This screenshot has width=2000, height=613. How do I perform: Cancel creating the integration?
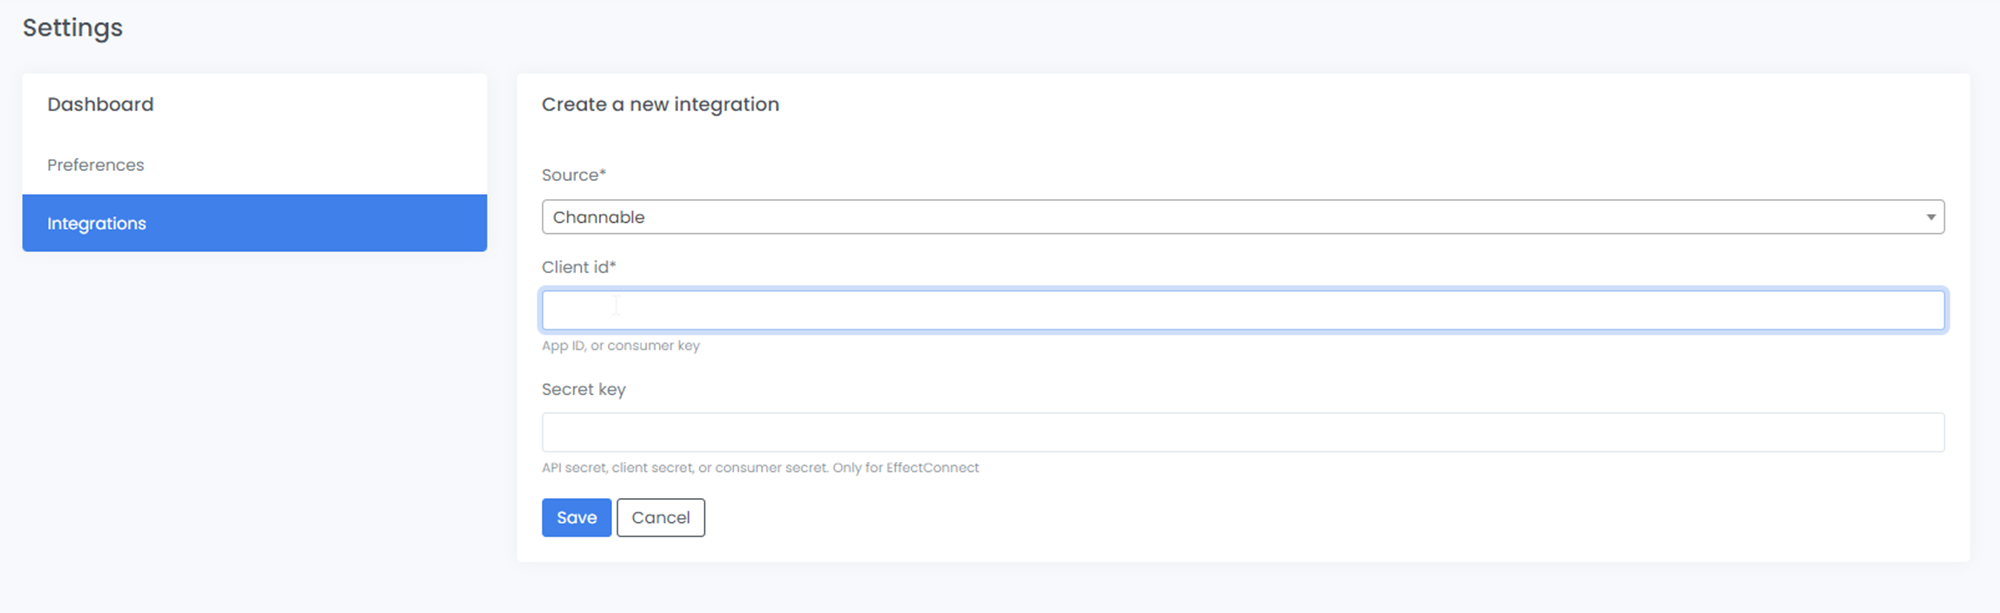[x=660, y=517]
